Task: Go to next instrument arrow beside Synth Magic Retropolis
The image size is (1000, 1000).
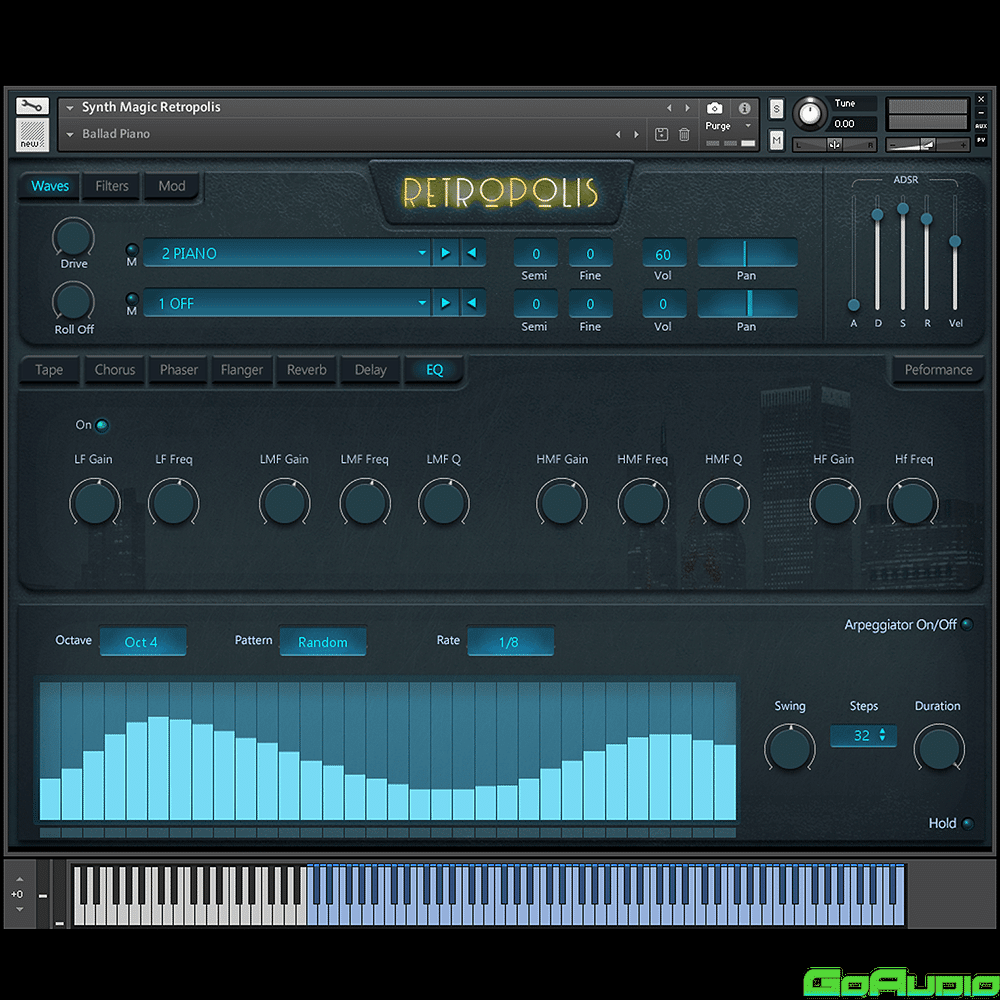Action: tap(688, 108)
